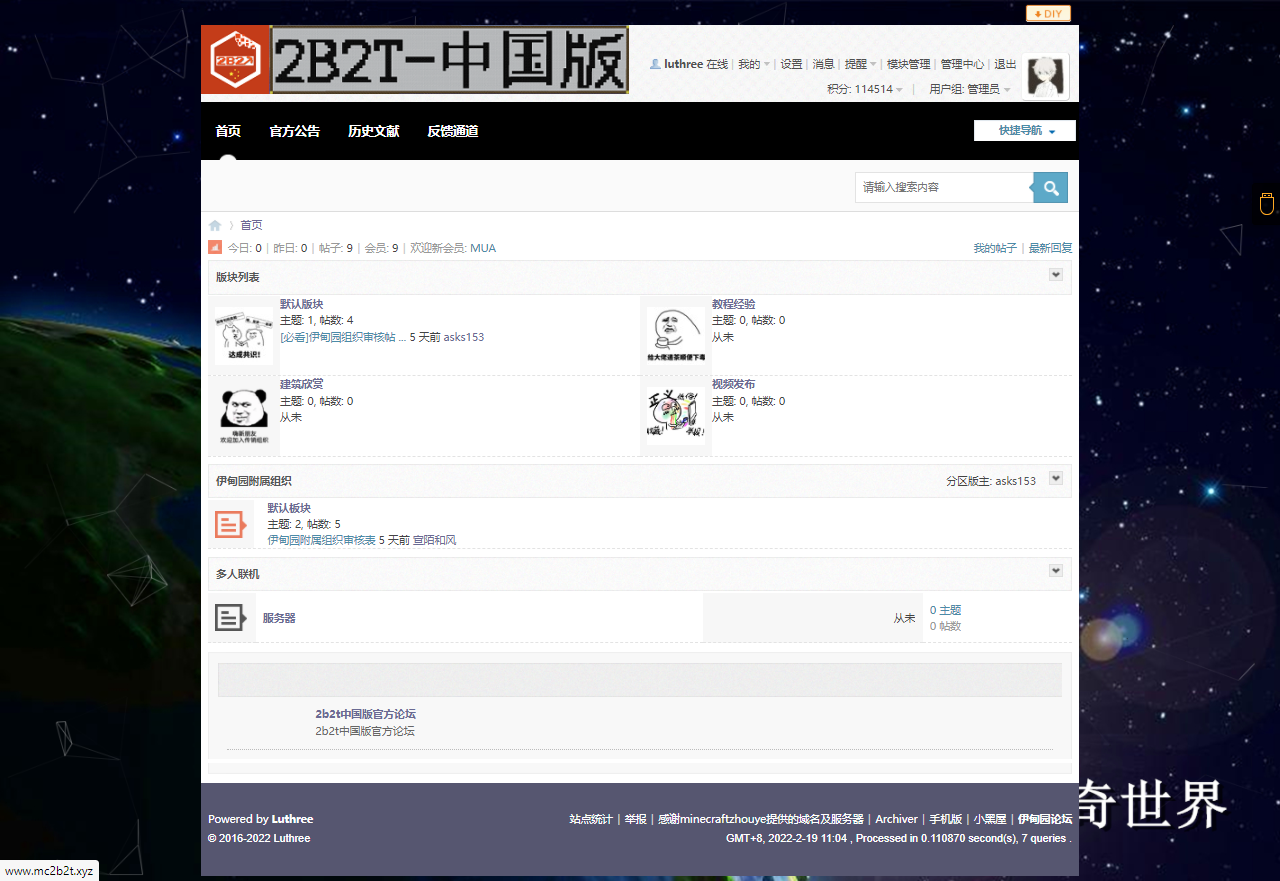Click the mouse icon on right edge
Image resolution: width=1280 pixels, height=881 pixels.
click(x=1266, y=203)
